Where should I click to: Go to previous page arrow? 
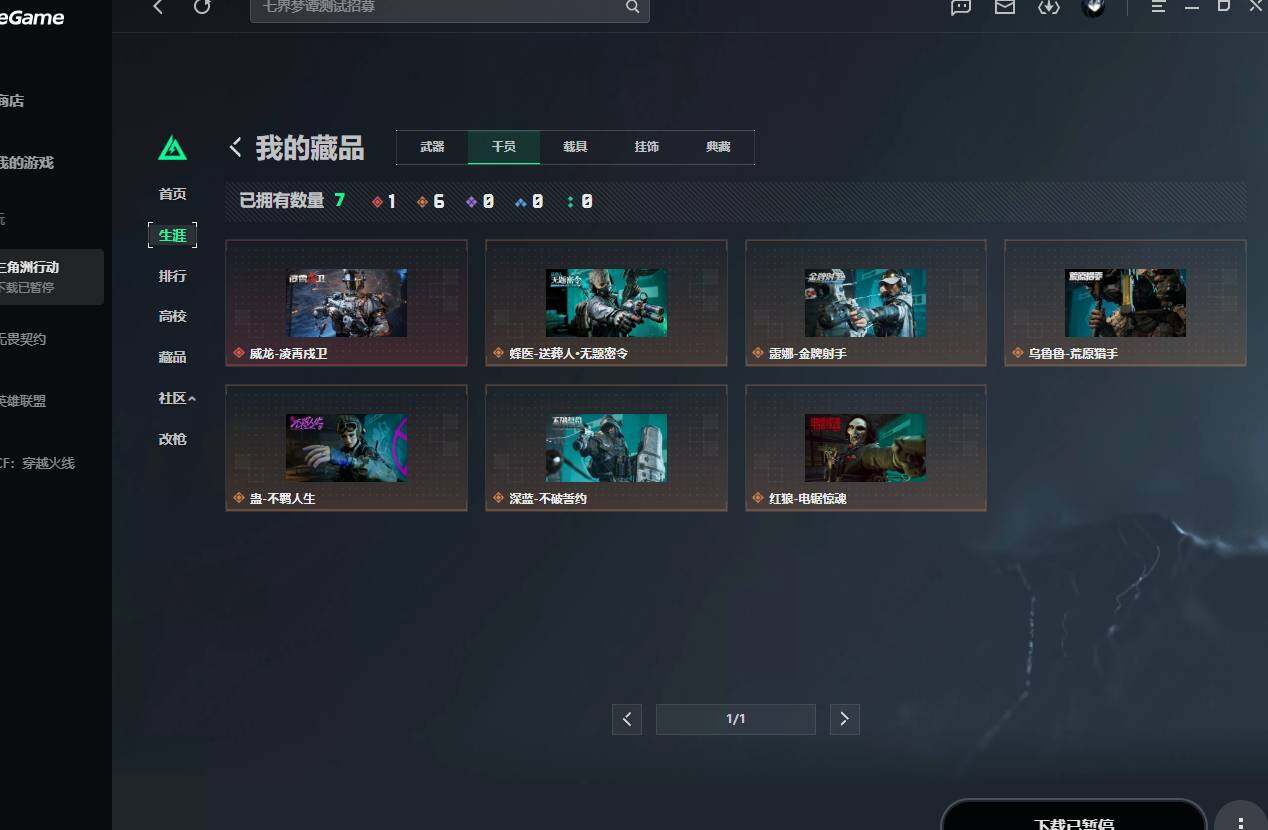click(x=627, y=719)
